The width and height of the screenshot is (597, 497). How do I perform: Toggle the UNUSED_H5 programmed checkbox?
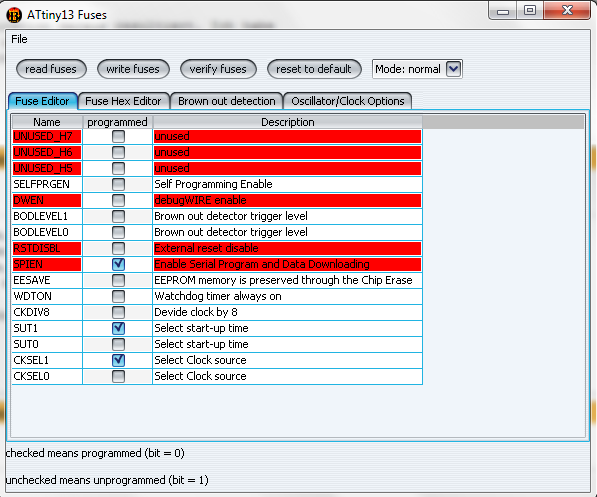click(118, 168)
